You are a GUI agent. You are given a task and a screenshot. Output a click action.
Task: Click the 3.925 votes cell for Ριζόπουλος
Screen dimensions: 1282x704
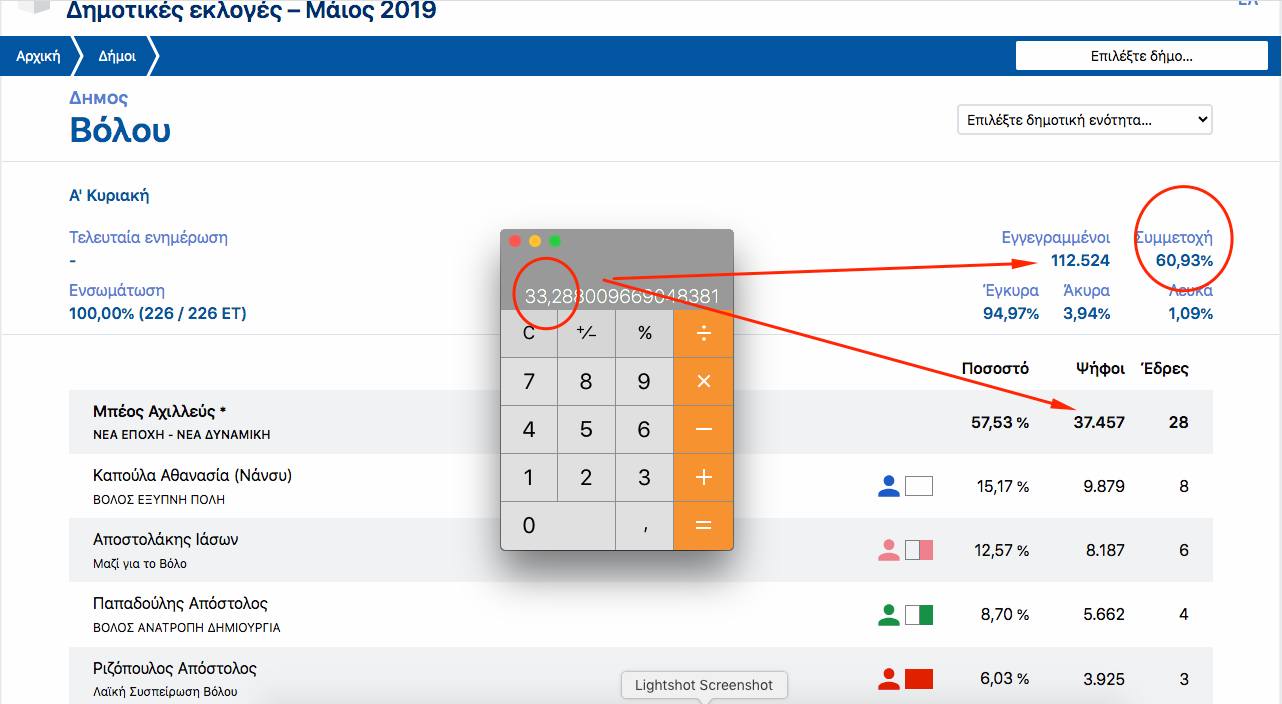tap(1104, 678)
